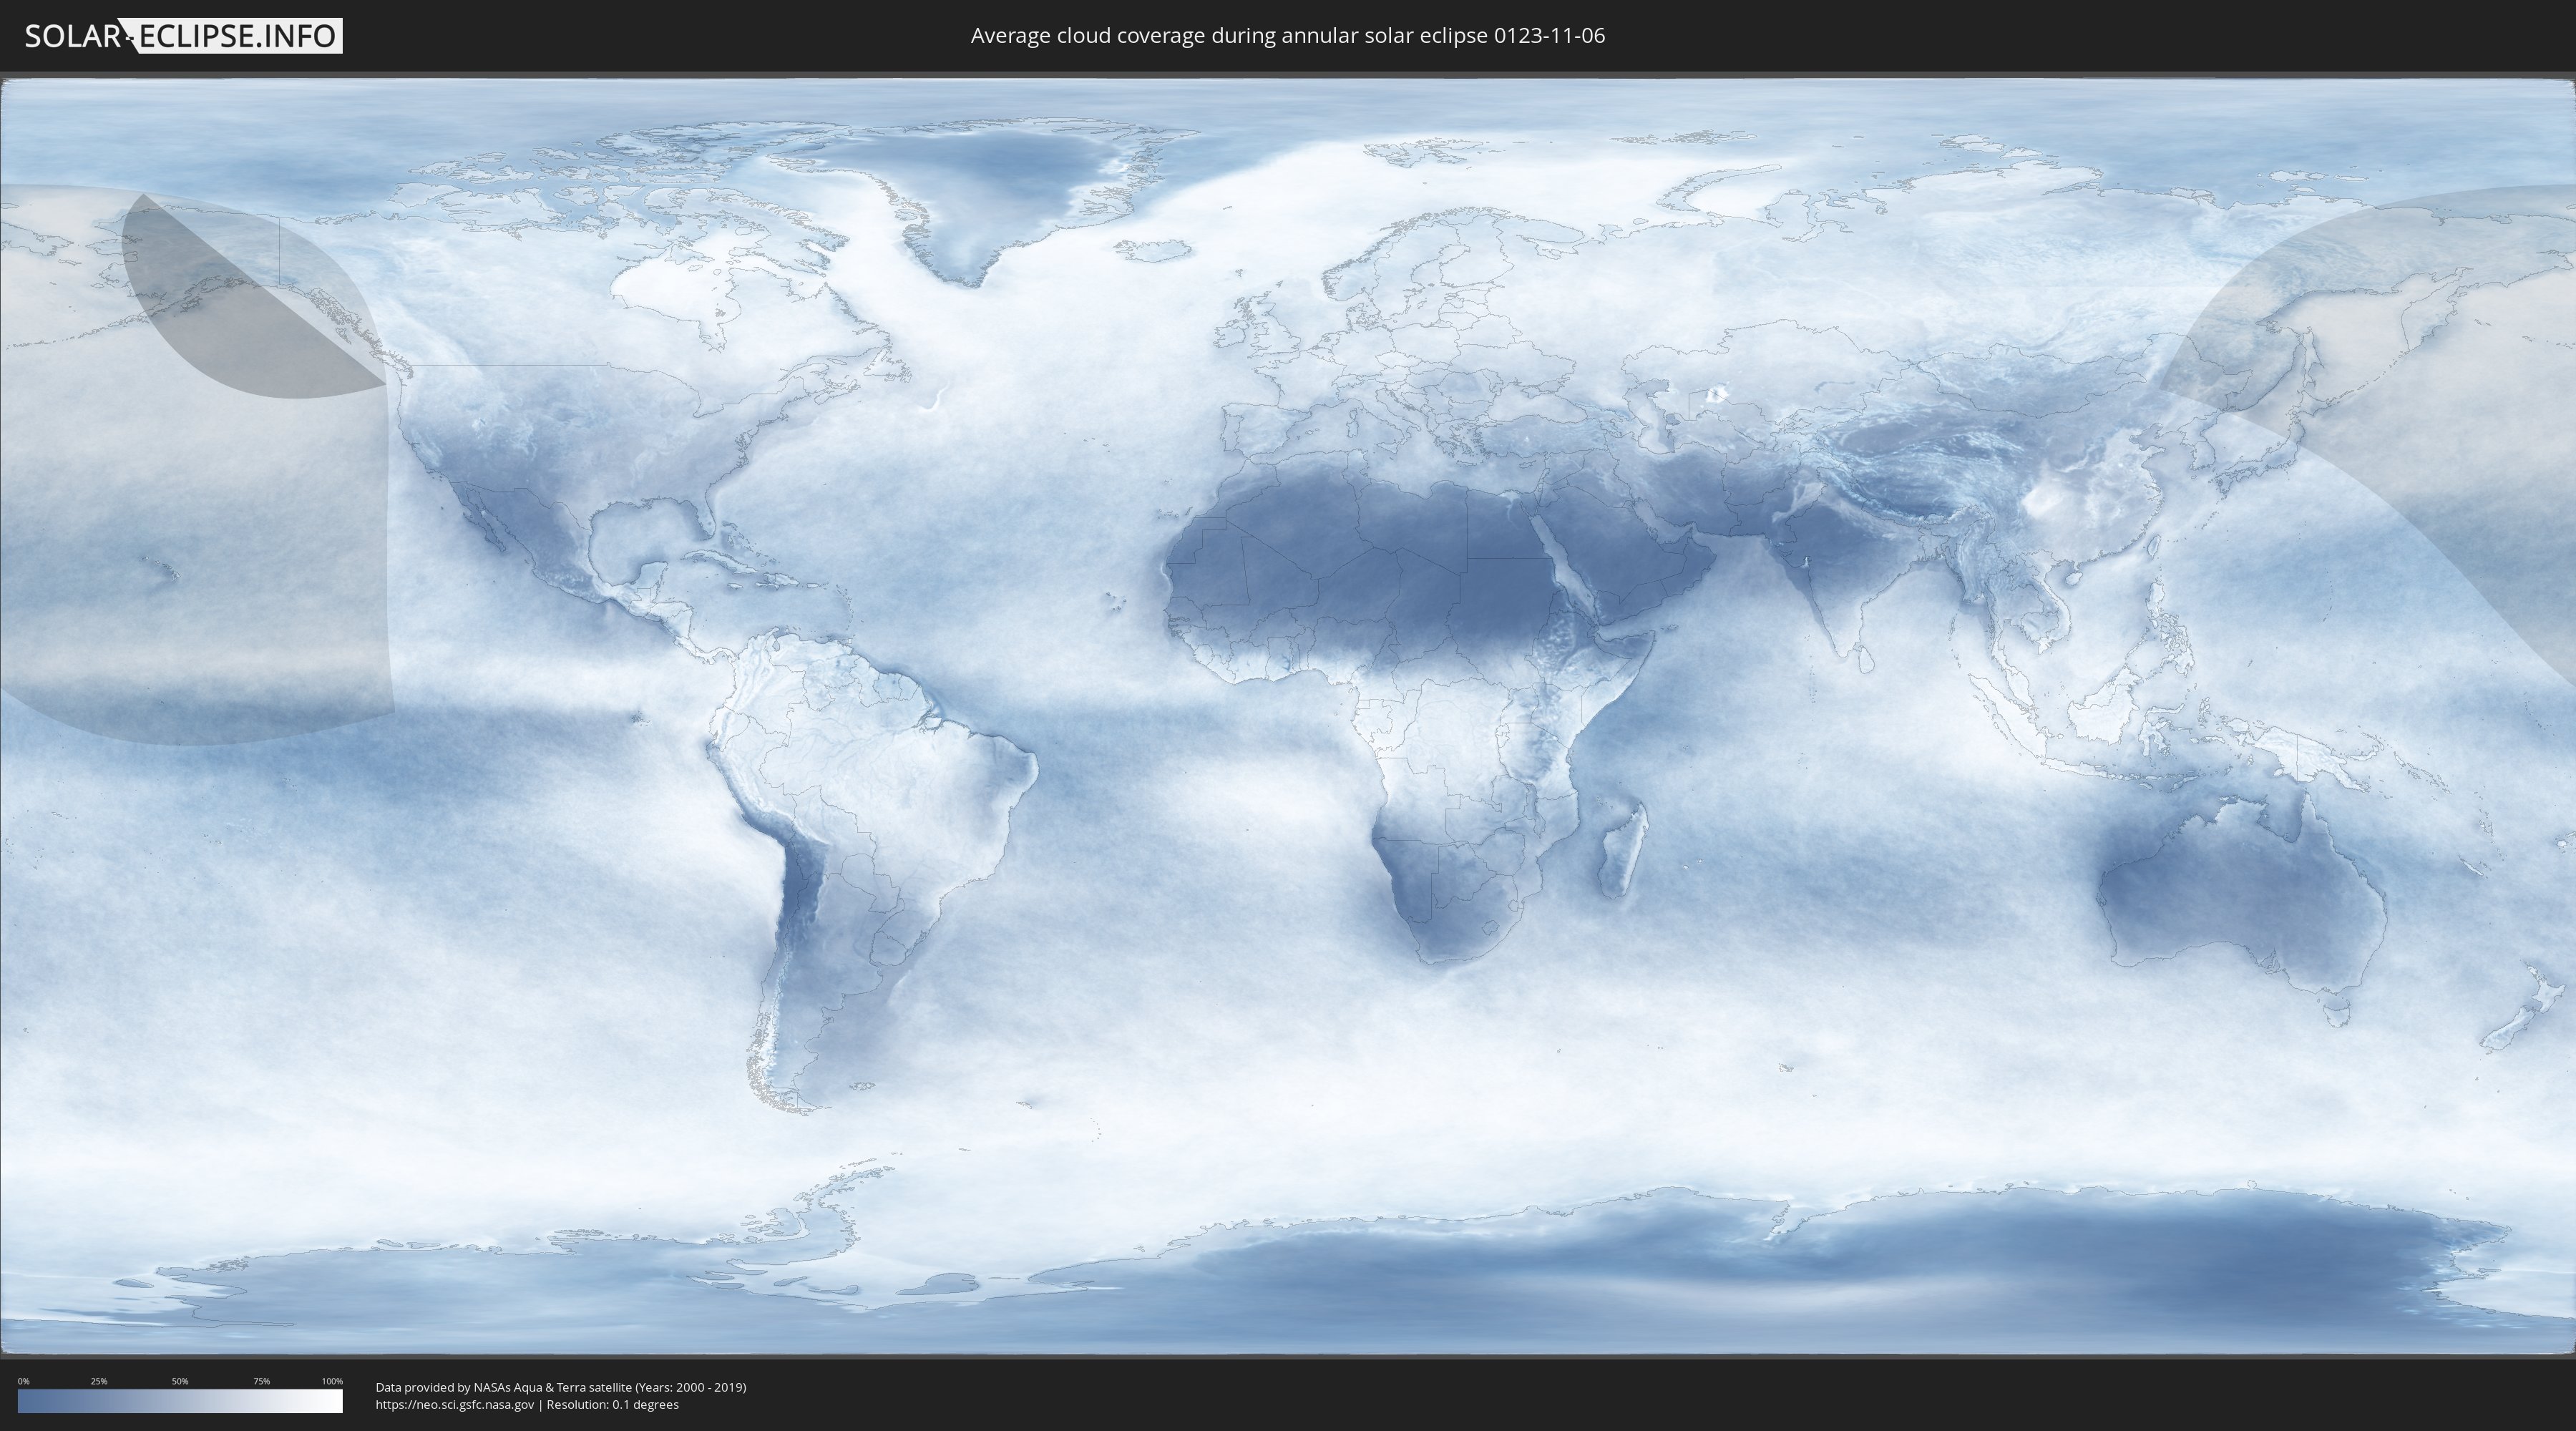Click the '0%' legend label

[x=23, y=1381]
